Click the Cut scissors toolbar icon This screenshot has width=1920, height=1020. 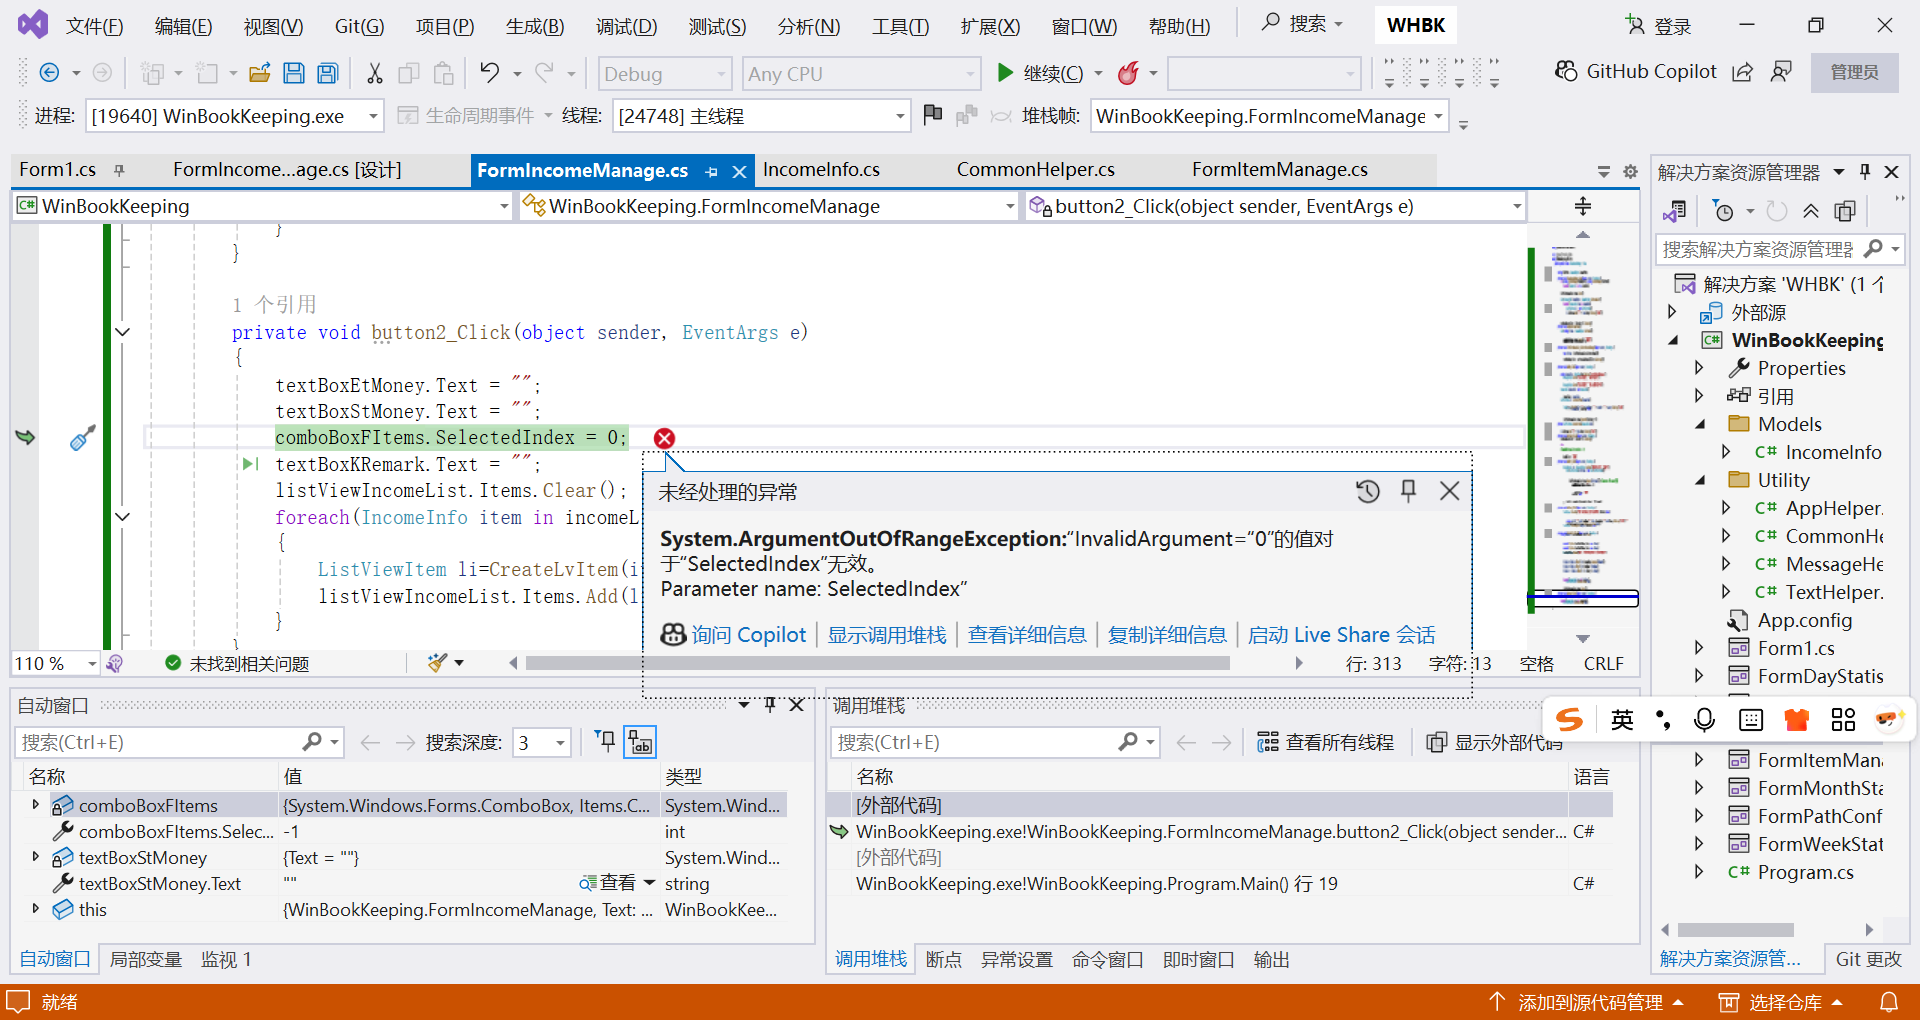click(375, 73)
